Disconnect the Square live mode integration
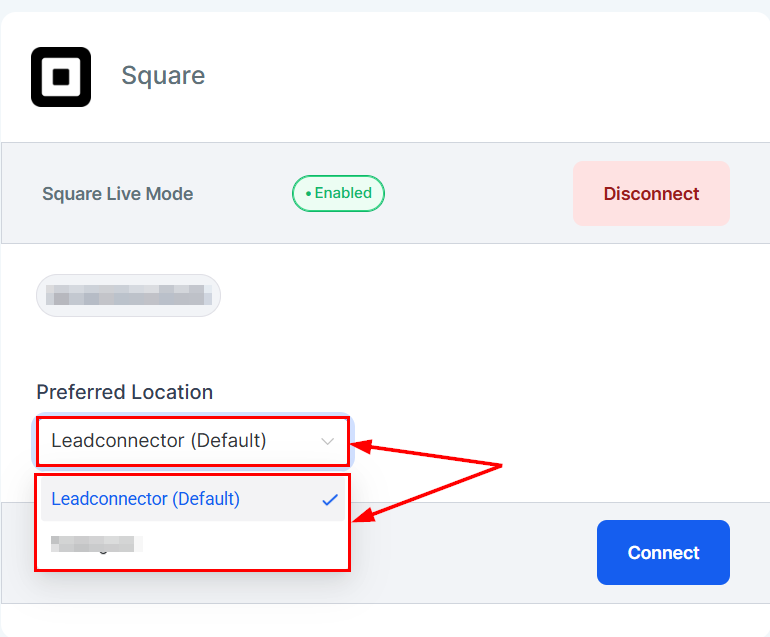The image size is (770, 637). (x=651, y=194)
